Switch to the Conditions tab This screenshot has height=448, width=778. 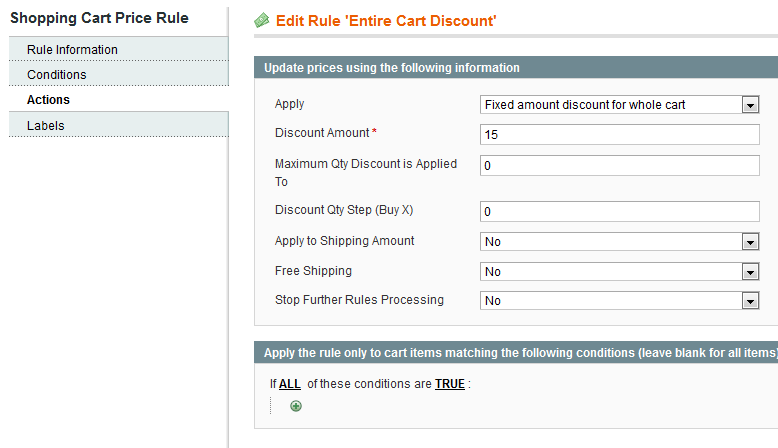coord(57,75)
